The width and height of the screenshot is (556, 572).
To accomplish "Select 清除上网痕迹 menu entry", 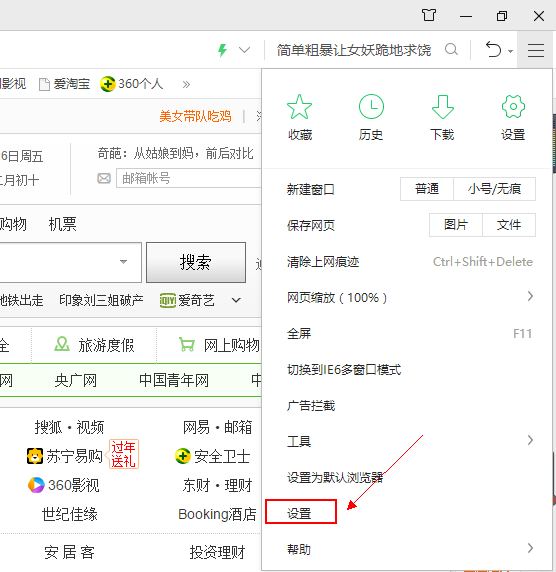I will (x=407, y=262).
